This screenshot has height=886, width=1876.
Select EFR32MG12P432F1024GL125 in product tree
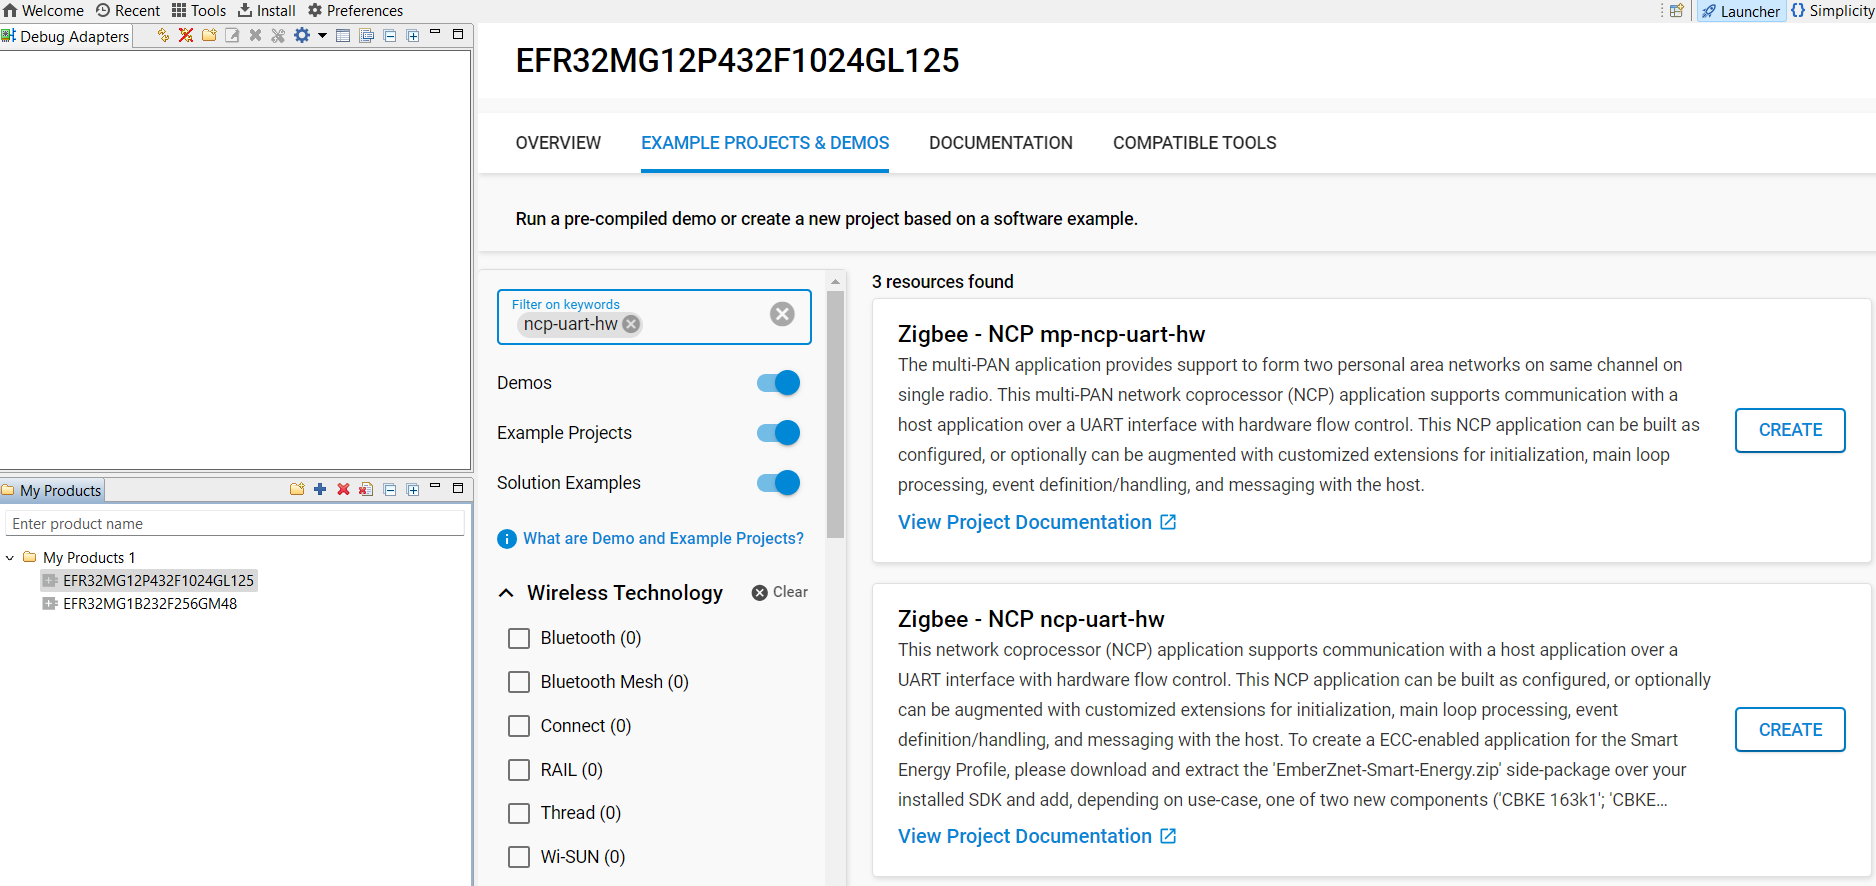[158, 580]
